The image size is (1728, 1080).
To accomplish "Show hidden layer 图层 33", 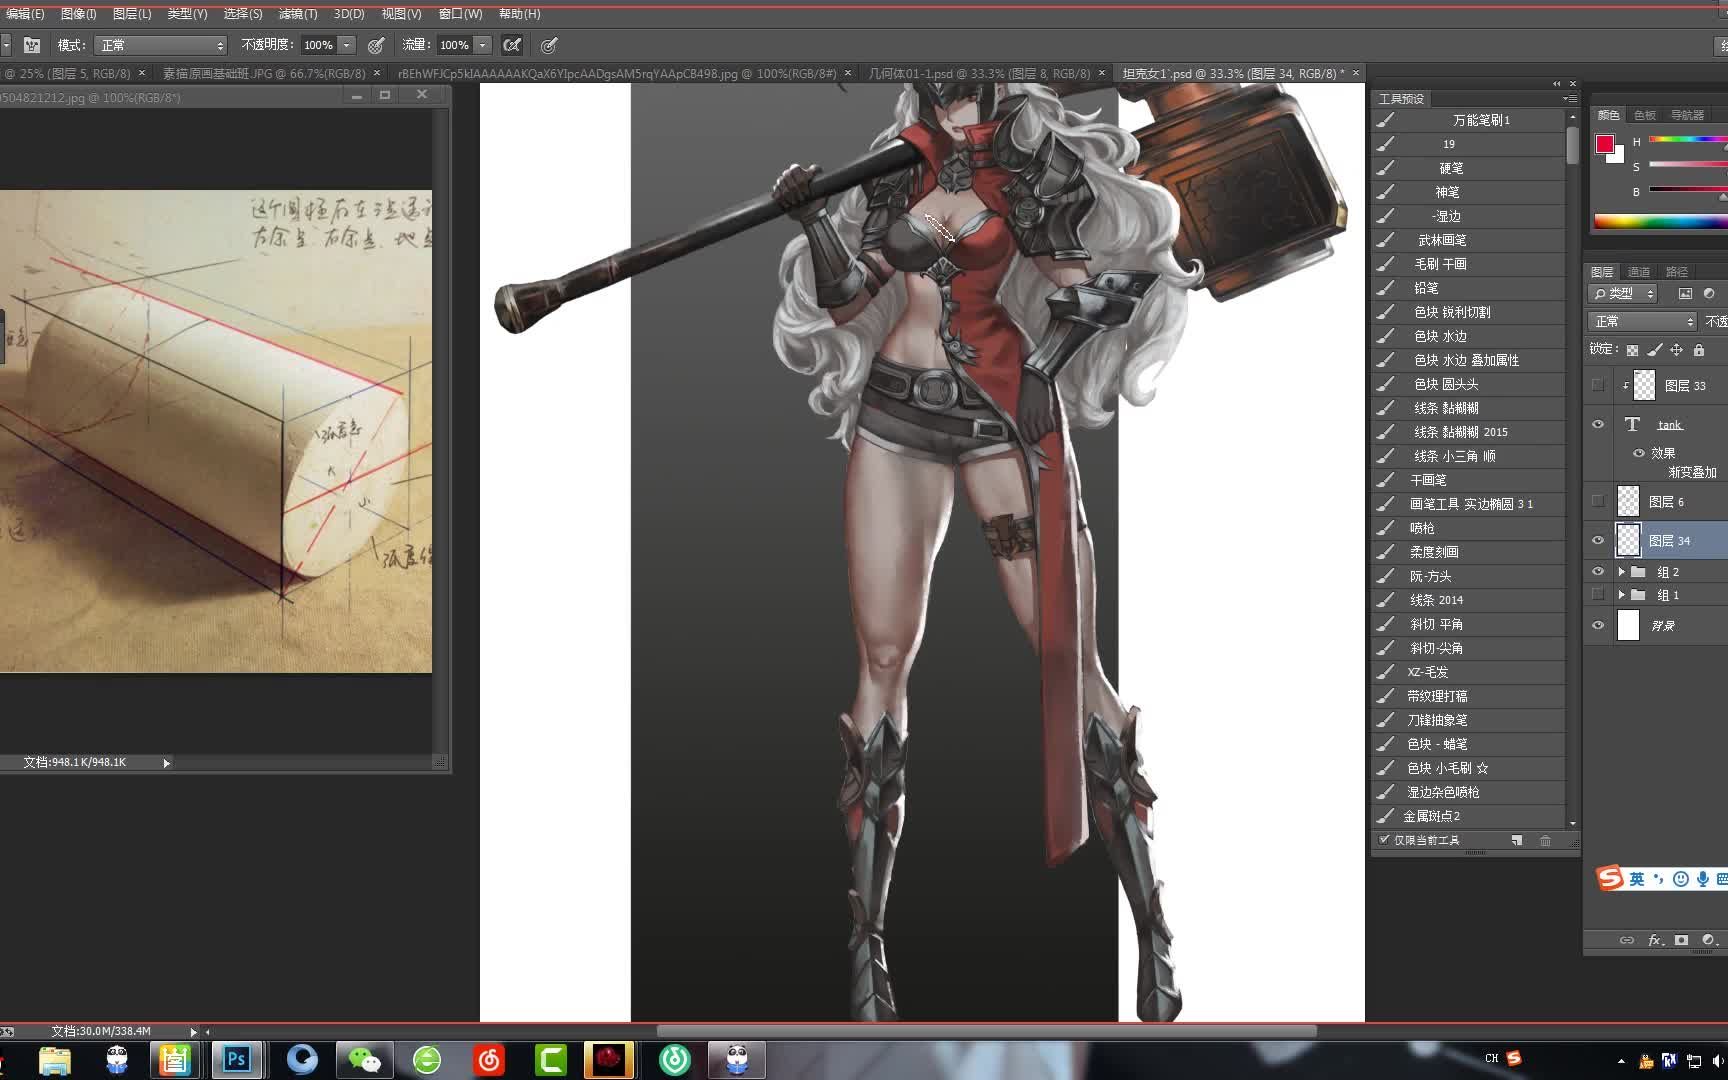I will tap(1598, 385).
